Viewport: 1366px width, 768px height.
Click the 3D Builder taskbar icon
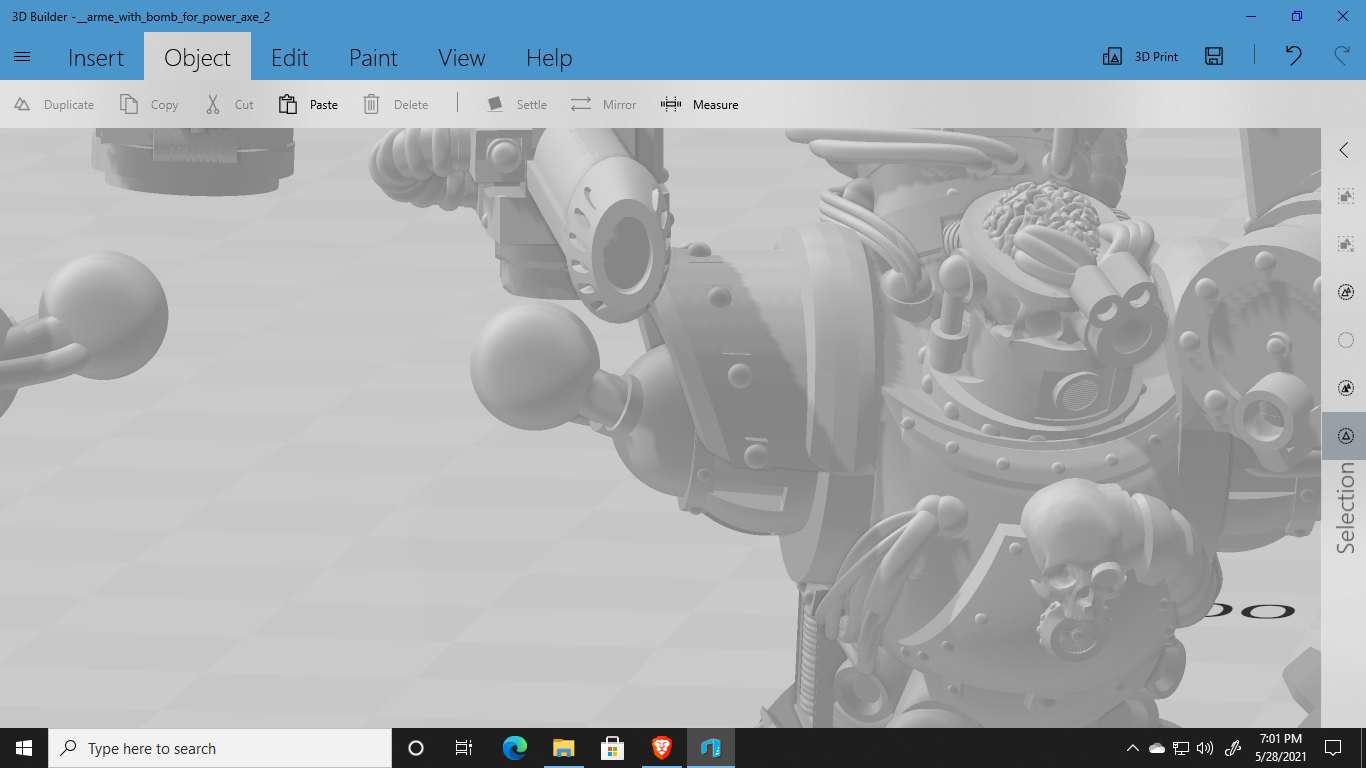pos(711,748)
